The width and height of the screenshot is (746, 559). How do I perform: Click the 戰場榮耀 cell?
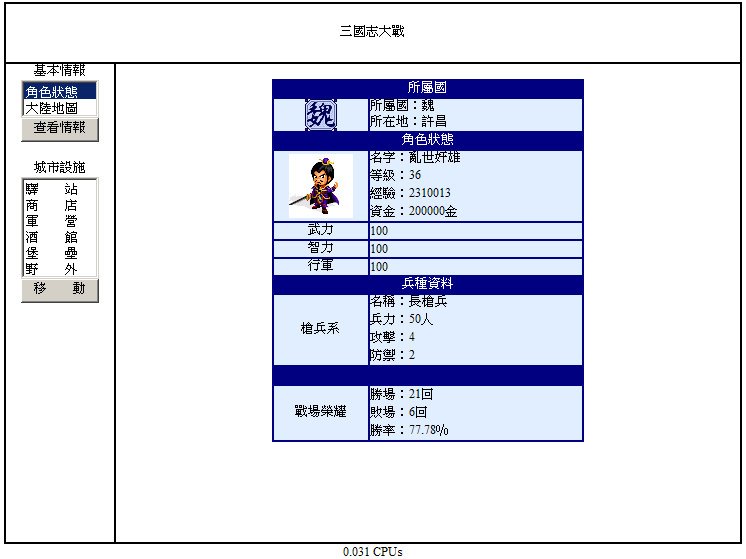(321, 412)
